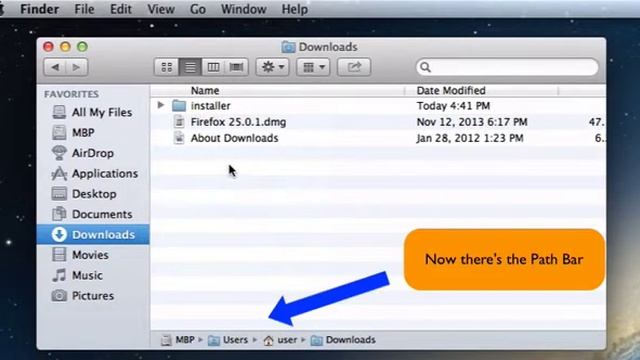
Task: Go back with the left arrow button
Action: pyautogui.click(x=55, y=67)
